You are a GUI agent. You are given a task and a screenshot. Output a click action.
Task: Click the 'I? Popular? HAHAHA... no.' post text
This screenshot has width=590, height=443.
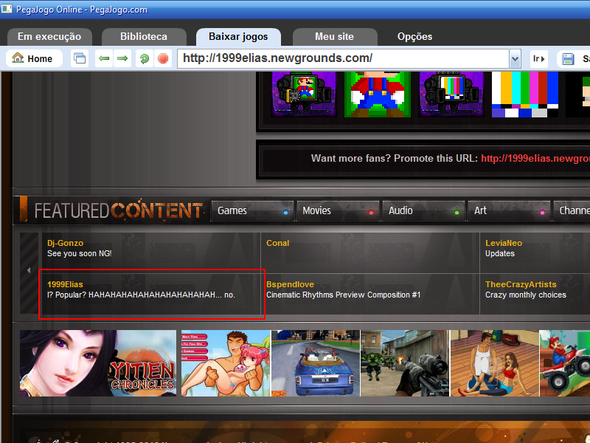[x=141, y=295]
